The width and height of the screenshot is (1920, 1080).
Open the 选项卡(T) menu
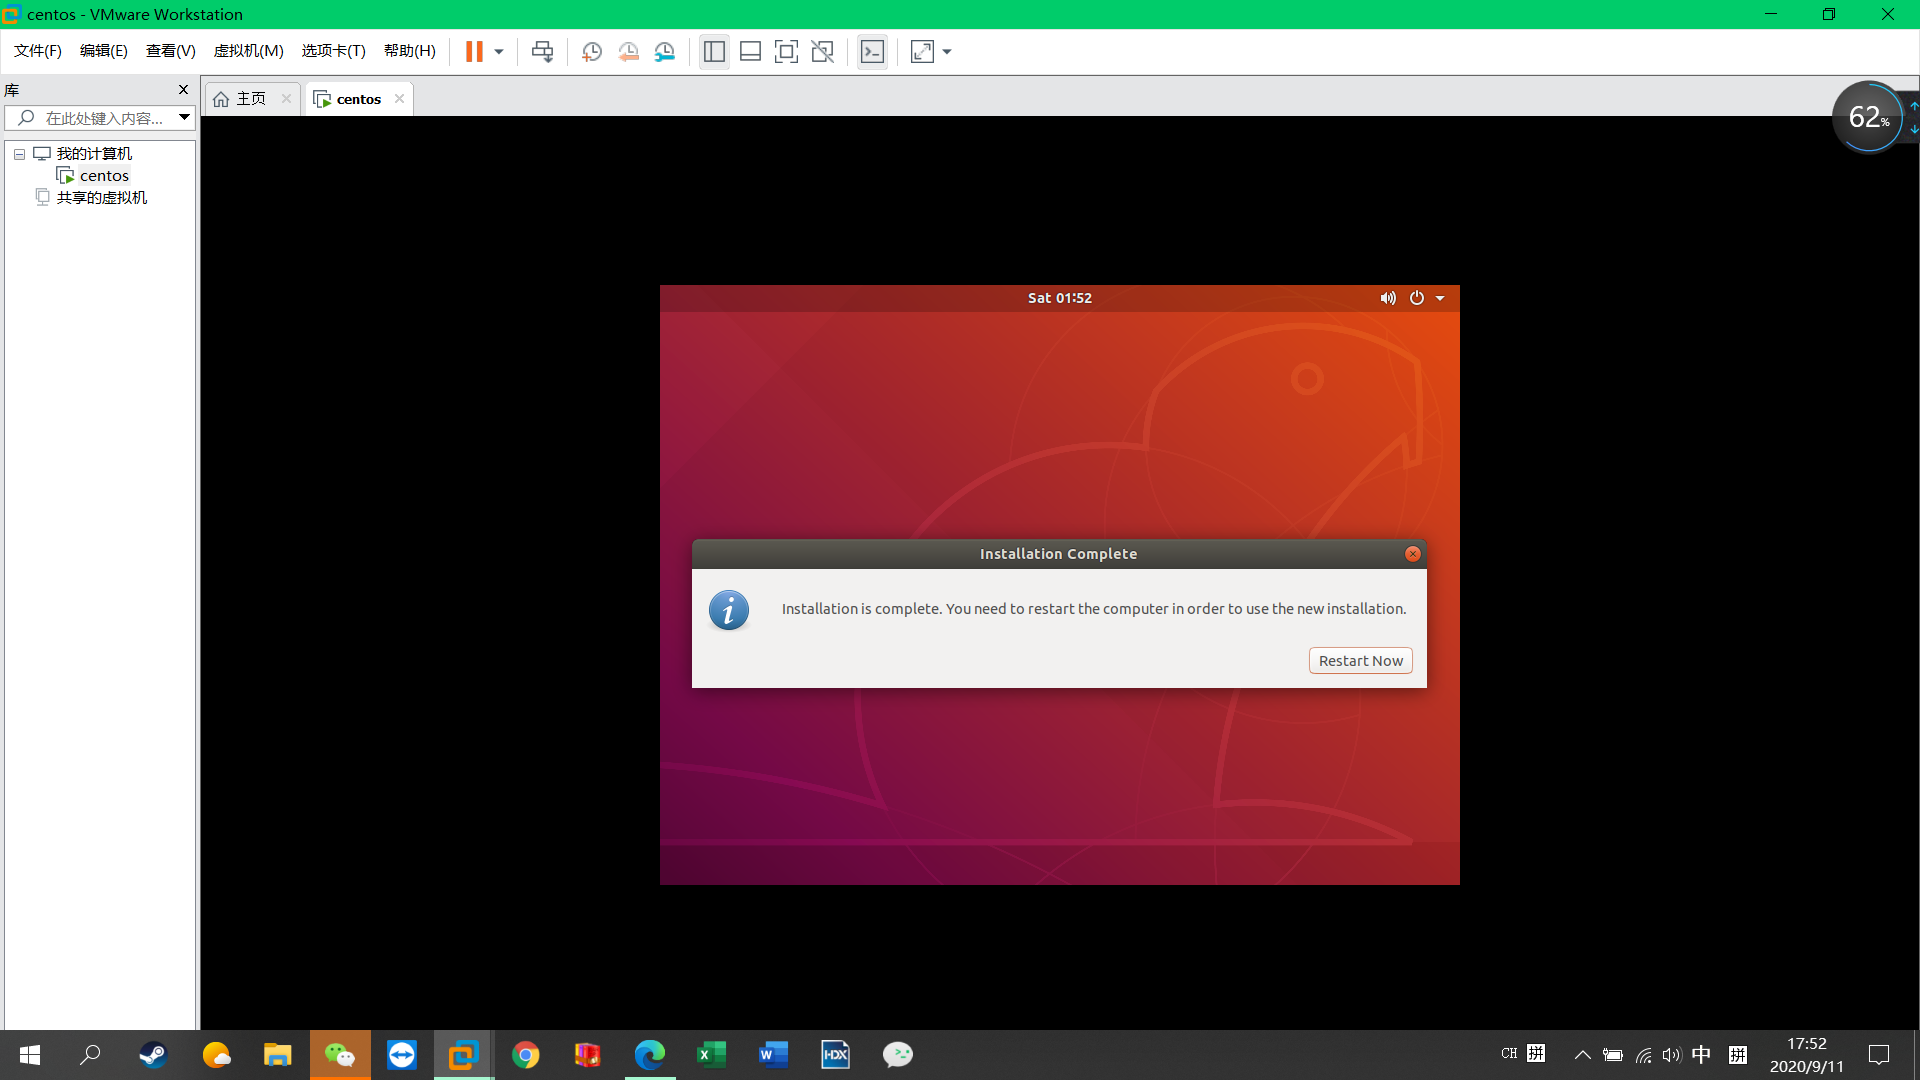point(334,51)
